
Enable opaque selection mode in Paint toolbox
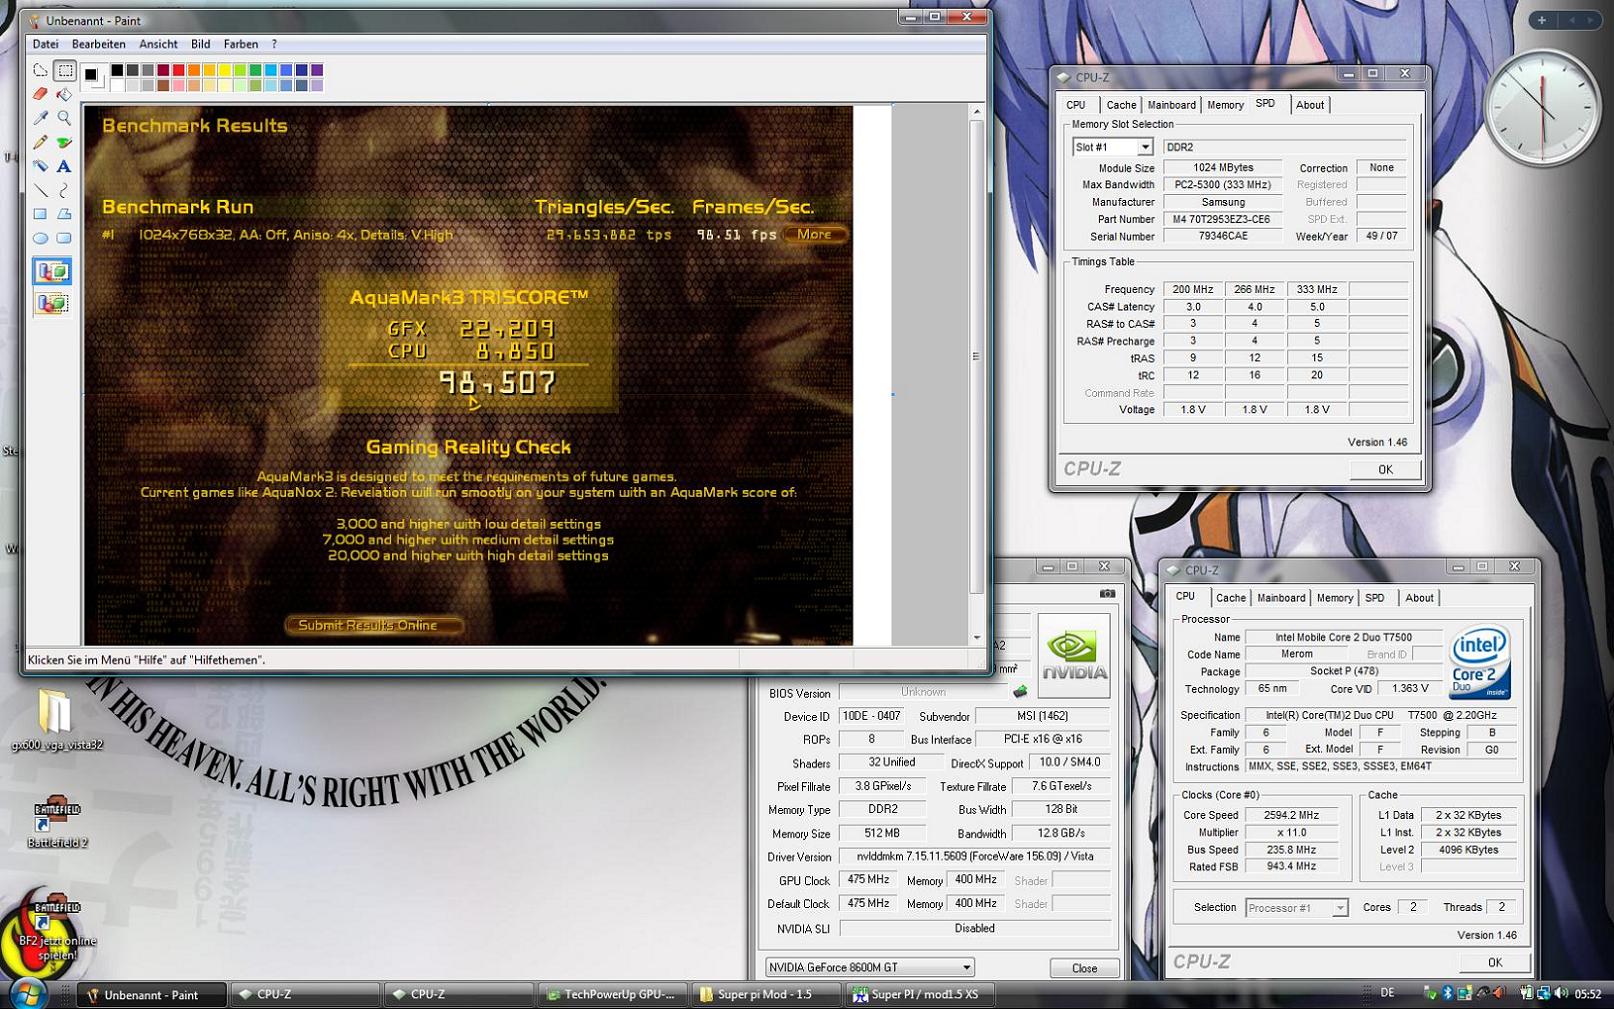click(52, 271)
